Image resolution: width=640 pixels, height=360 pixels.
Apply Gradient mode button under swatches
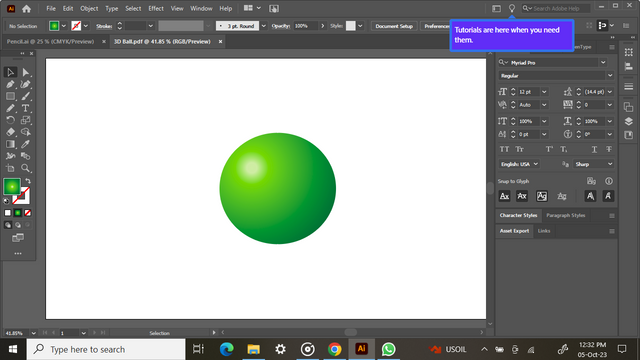18,213
